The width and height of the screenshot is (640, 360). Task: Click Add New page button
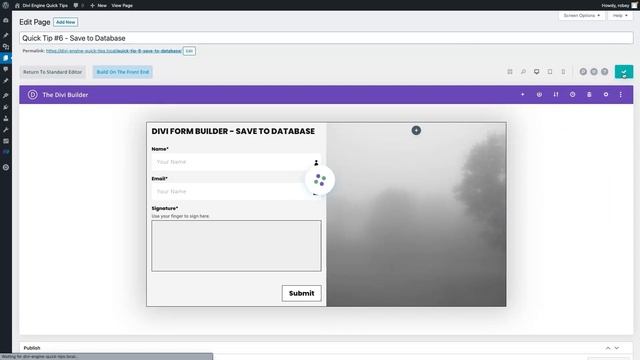coord(66,22)
